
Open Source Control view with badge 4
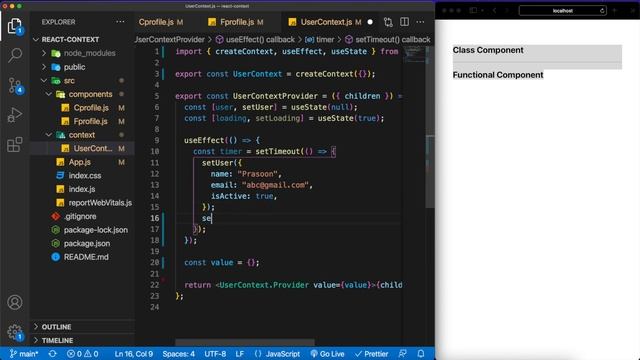(x=15, y=85)
